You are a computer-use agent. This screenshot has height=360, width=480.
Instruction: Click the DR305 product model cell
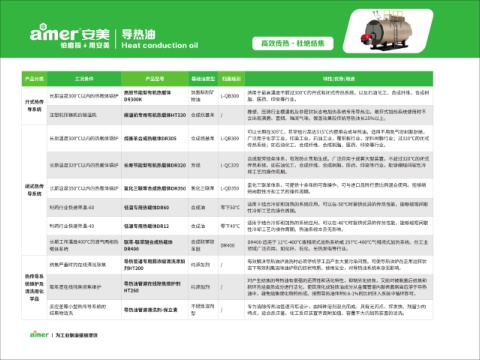point(155,138)
